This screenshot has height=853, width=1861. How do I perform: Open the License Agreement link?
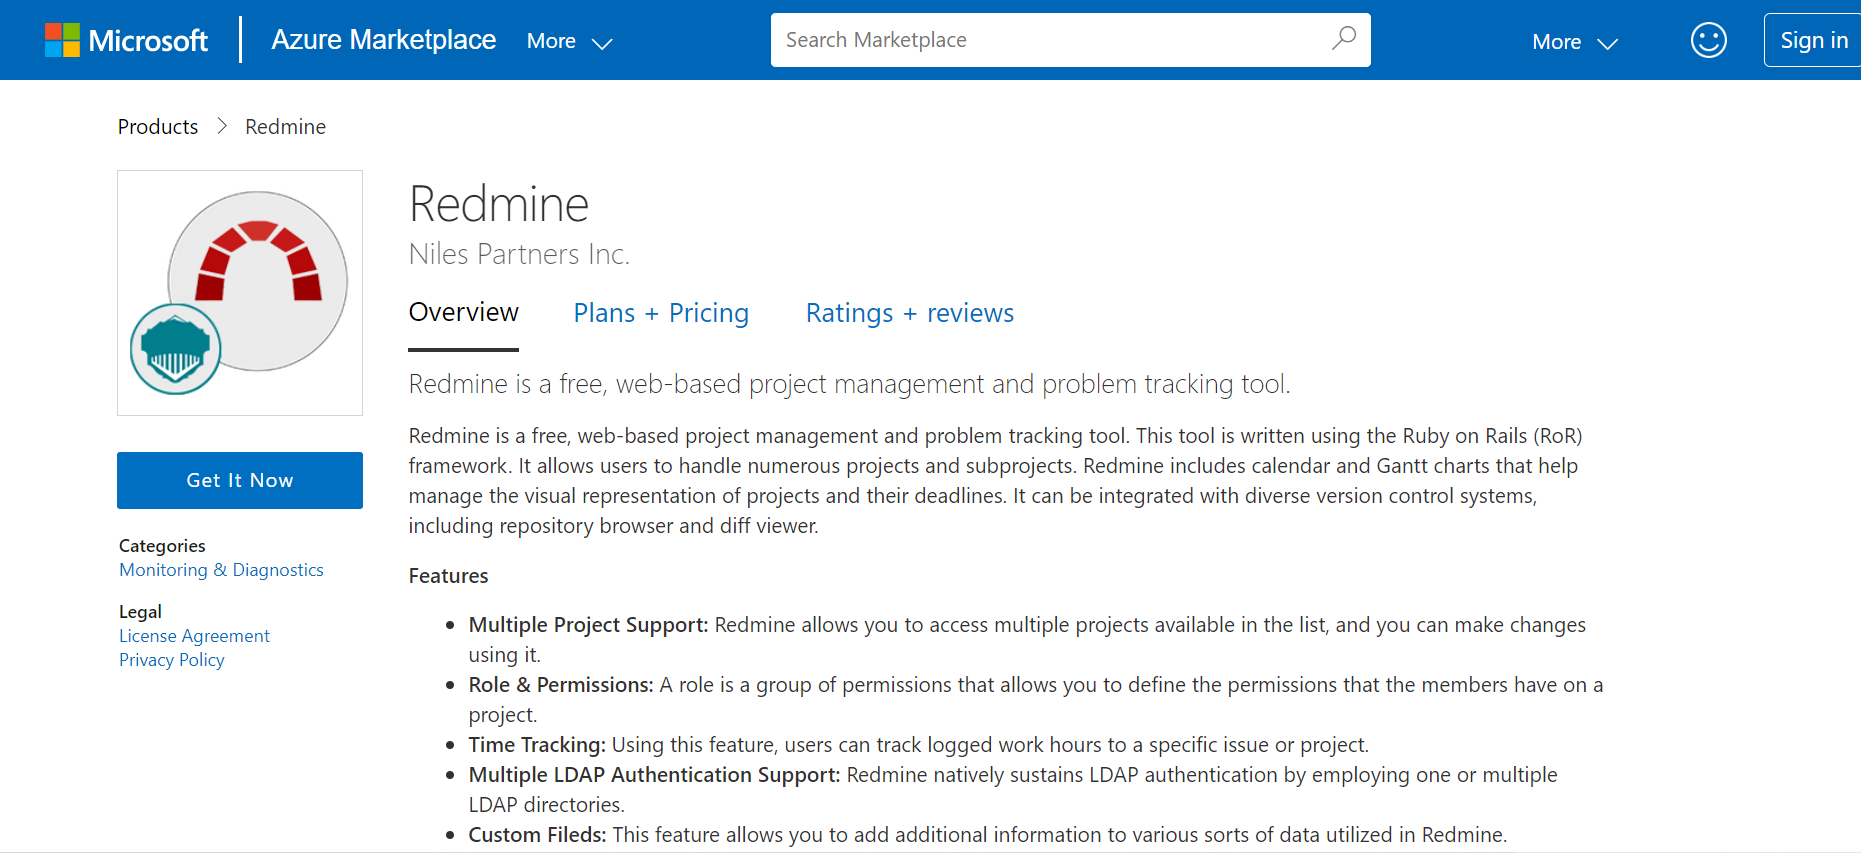(x=194, y=636)
